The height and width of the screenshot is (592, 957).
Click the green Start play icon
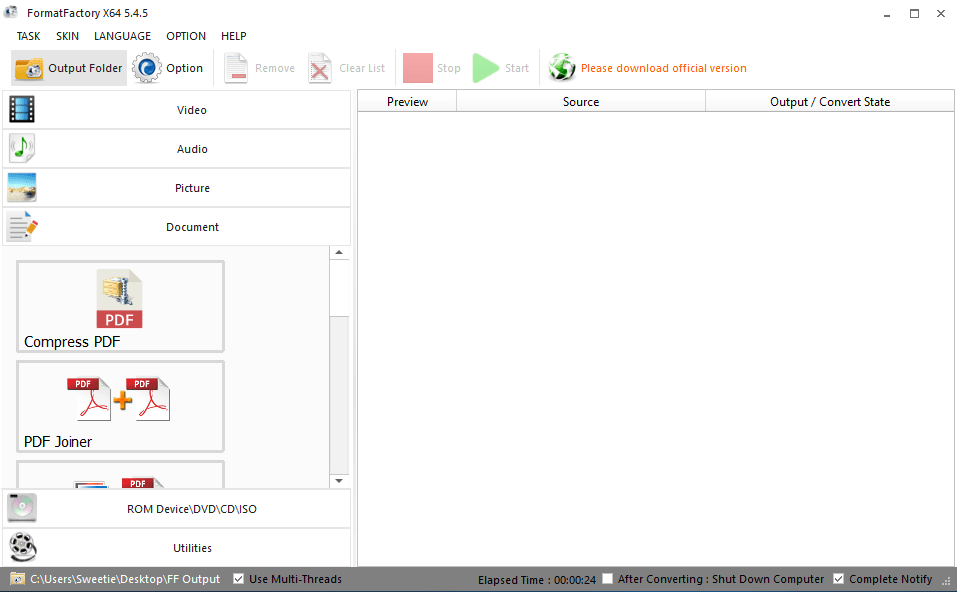click(486, 68)
